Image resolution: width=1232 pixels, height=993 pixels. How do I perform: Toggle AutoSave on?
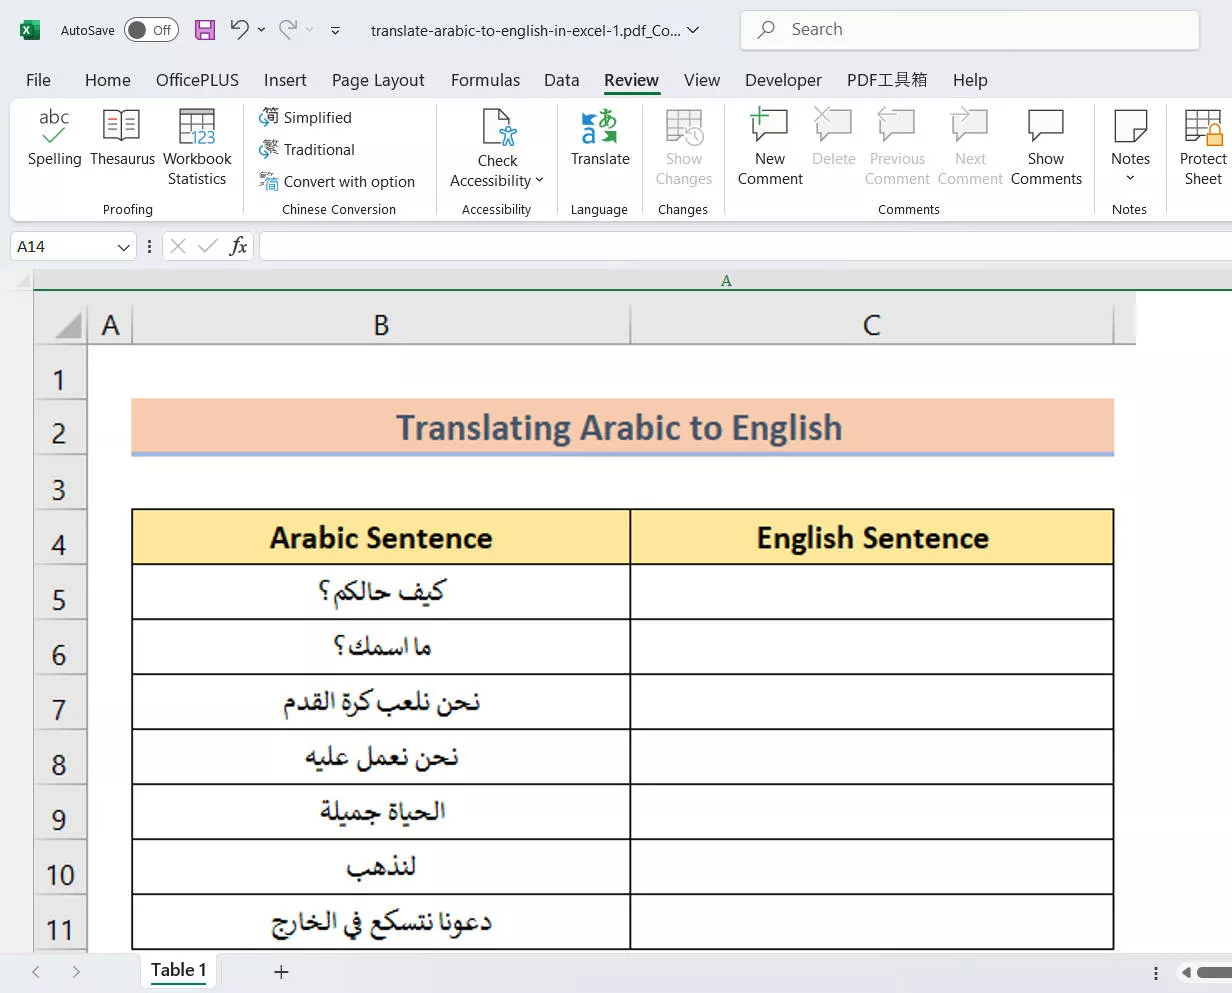click(151, 30)
